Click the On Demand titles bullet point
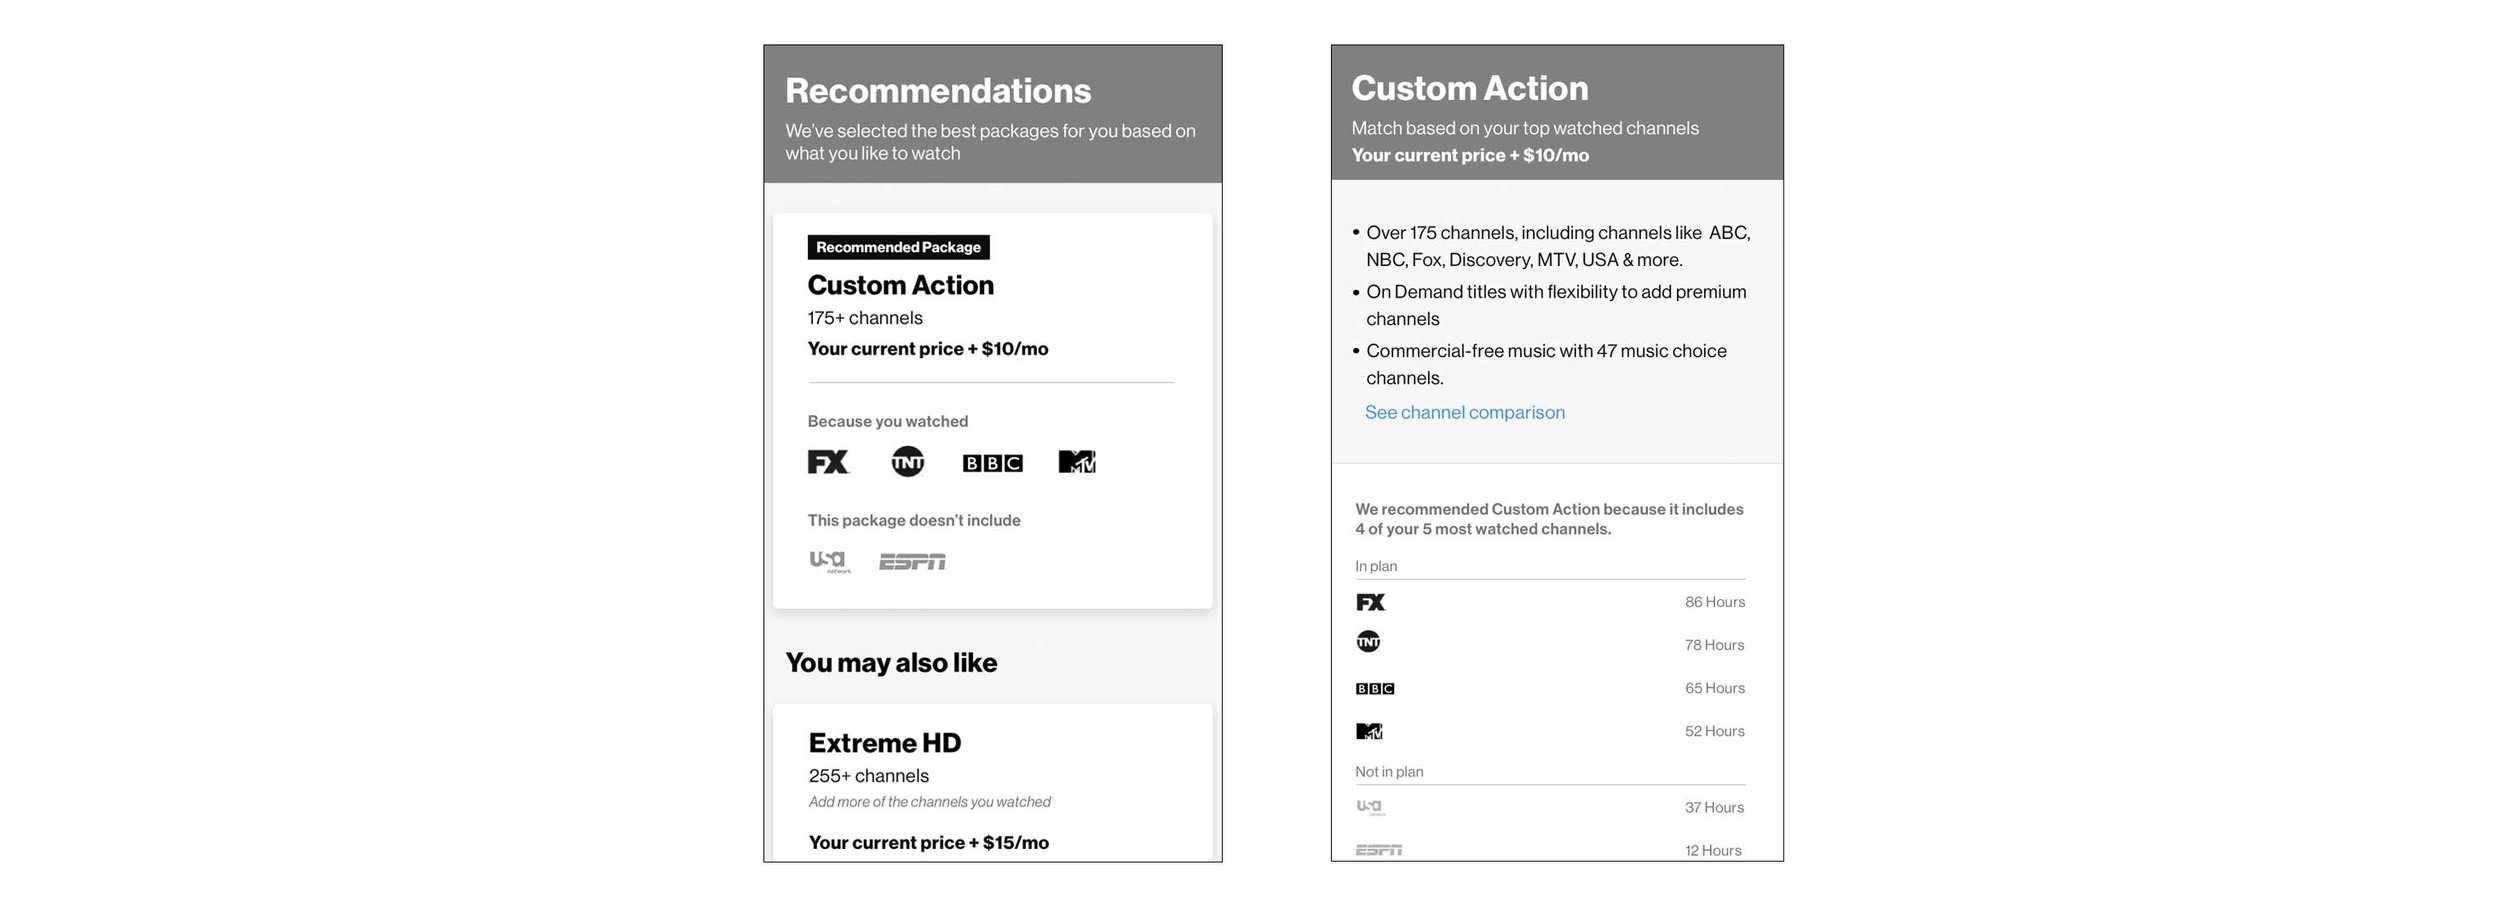 click(1556, 305)
